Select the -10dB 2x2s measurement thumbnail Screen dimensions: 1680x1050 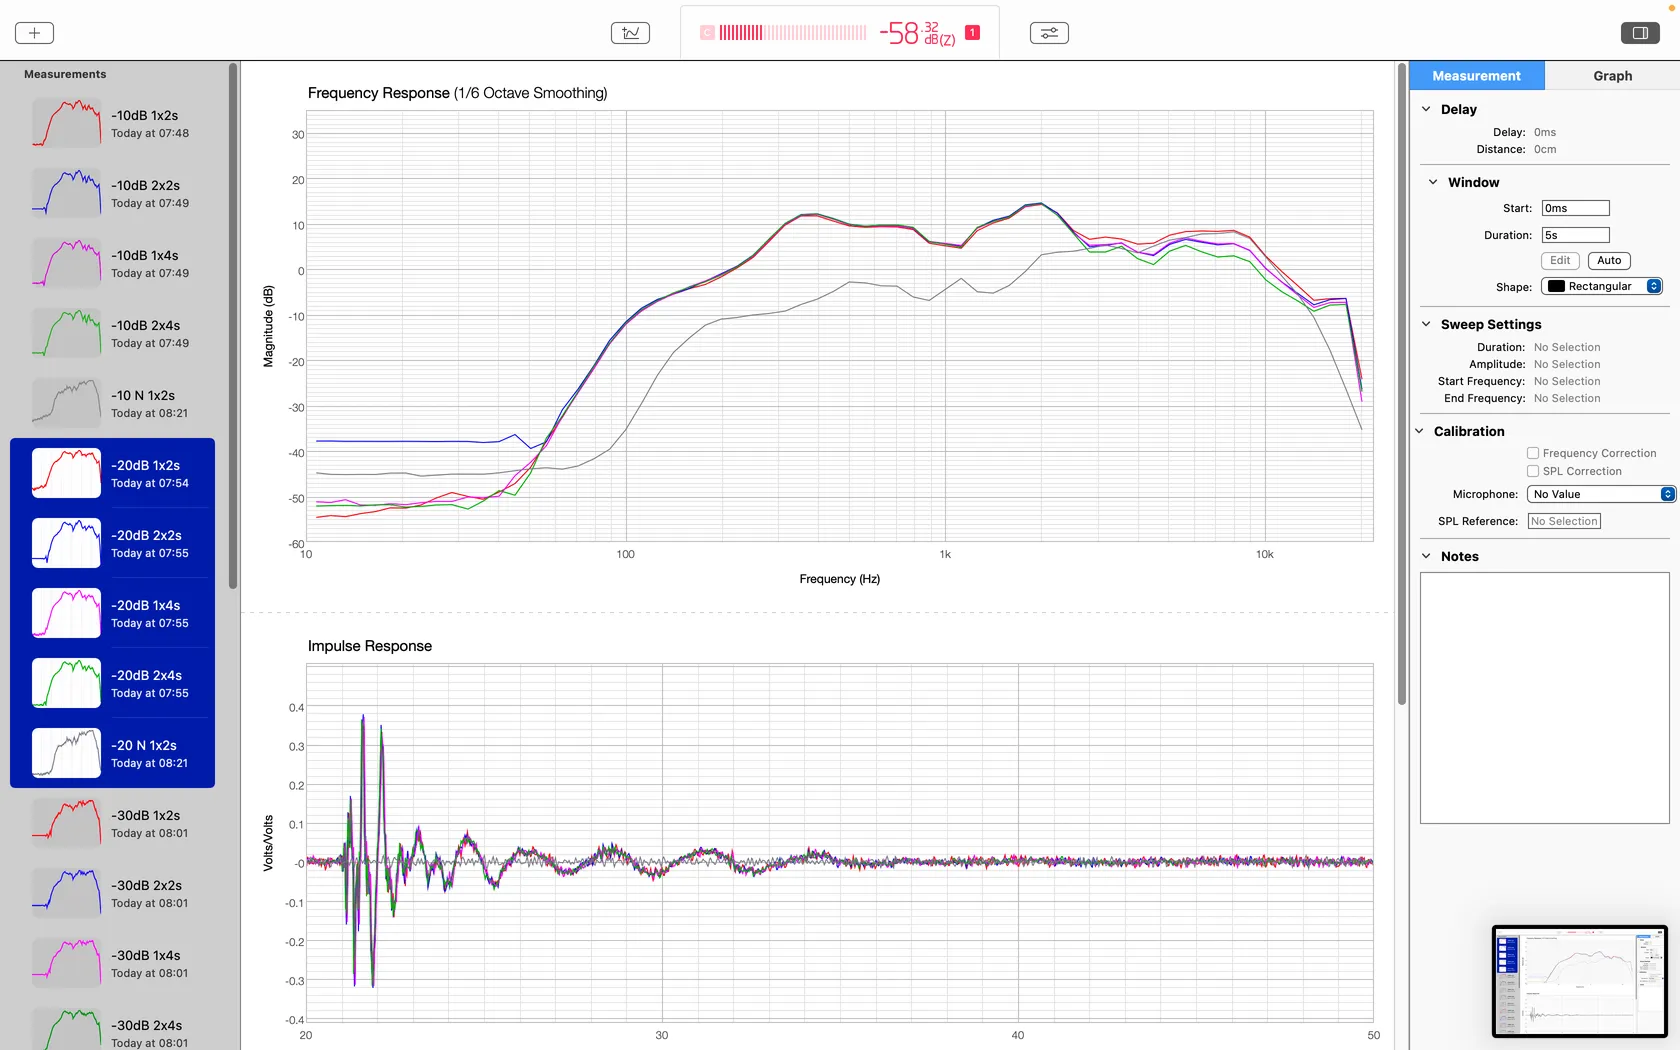click(66, 193)
